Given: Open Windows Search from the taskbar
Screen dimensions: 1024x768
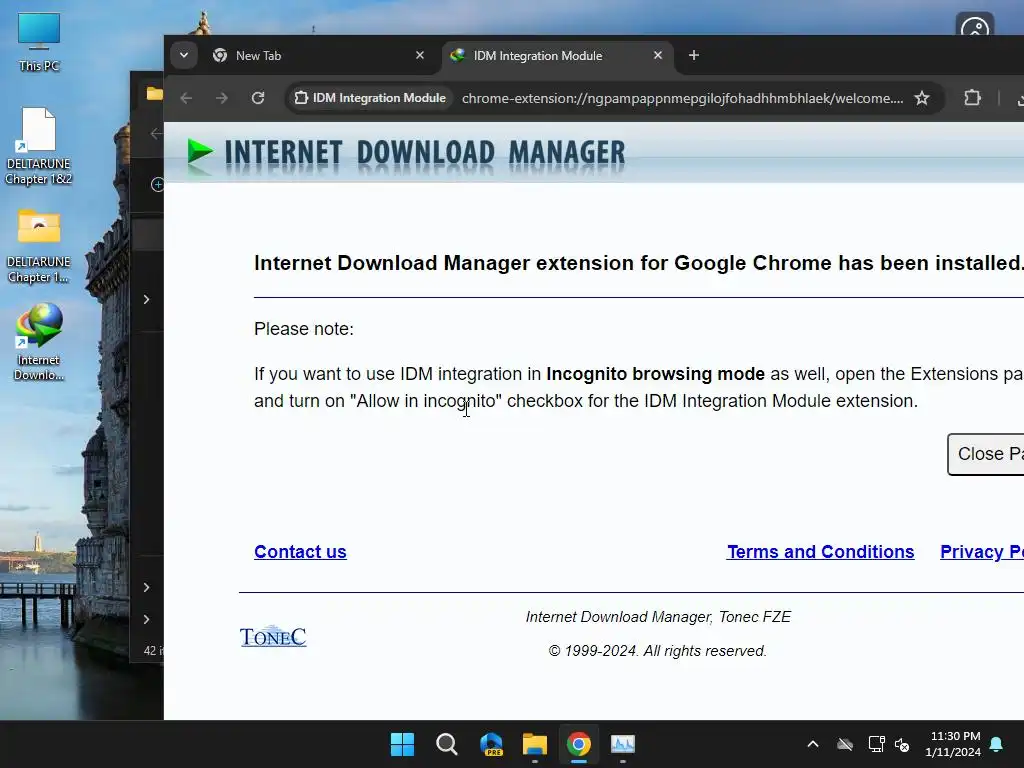Looking at the screenshot, I should (x=447, y=744).
